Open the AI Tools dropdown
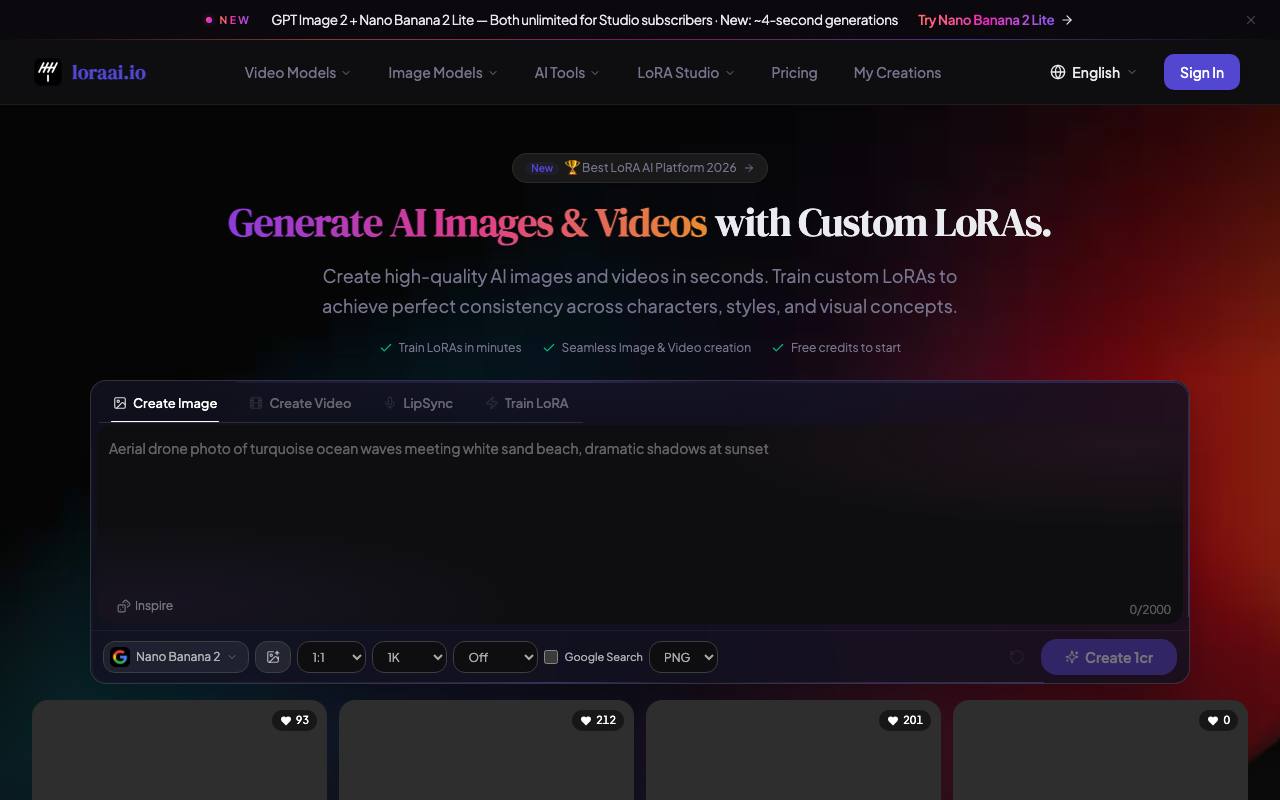The width and height of the screenshot is (1280, 800). tap(567, 73)
